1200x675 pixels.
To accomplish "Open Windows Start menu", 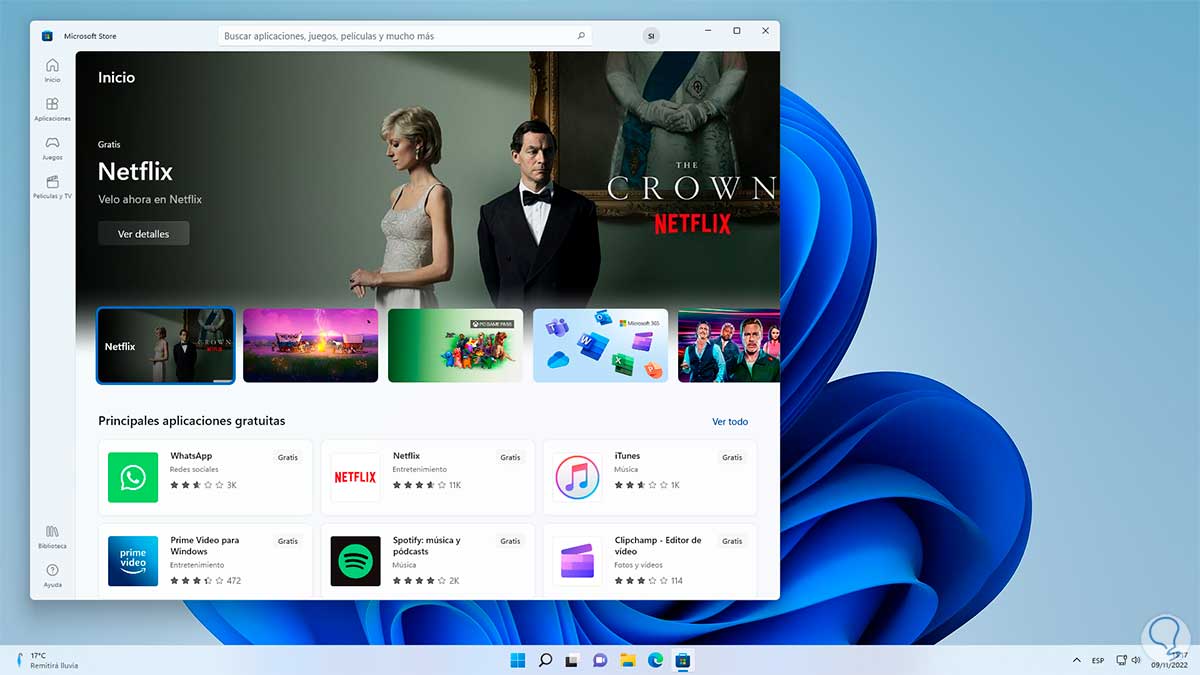I will 518,660.
